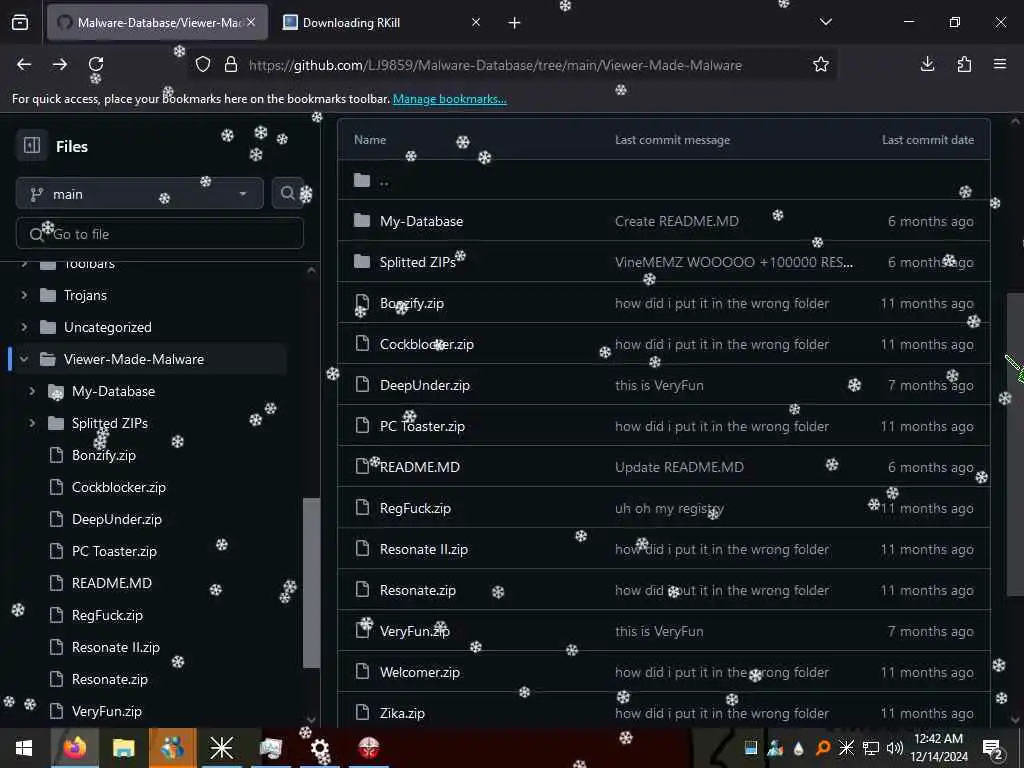The width and height of the screenshot is (1024, 768).
Task: Open File Explorer from the taskbar
Action: (x=123, y=748)
